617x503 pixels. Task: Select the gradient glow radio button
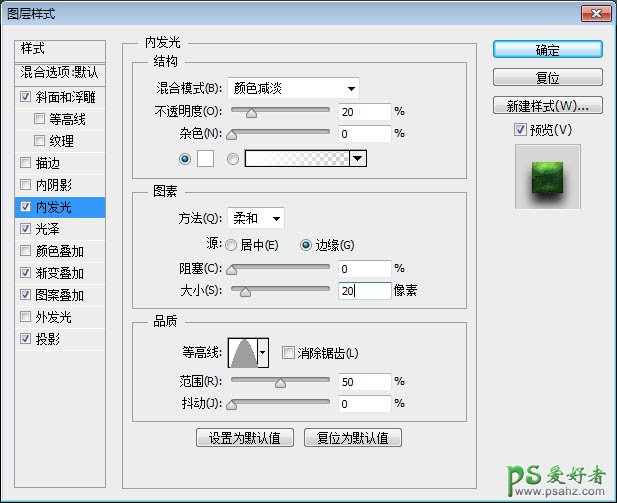(233, 158)
